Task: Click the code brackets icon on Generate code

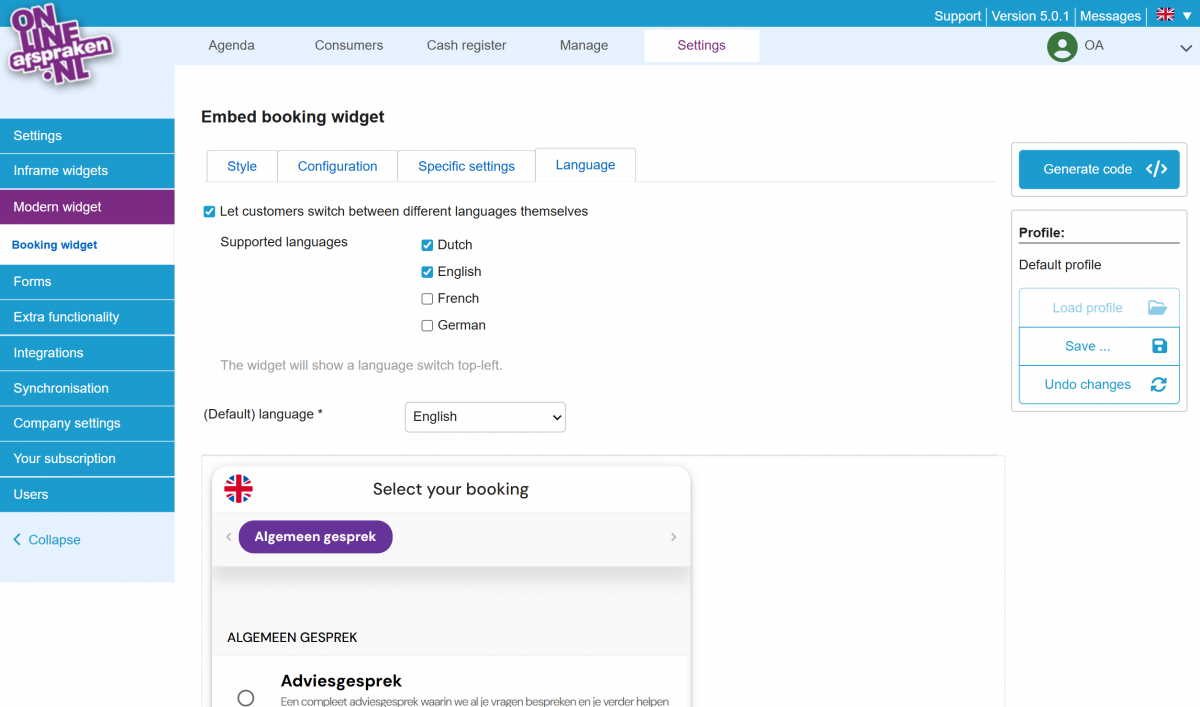Action: pyautogui.click(x=1156, y=169)
